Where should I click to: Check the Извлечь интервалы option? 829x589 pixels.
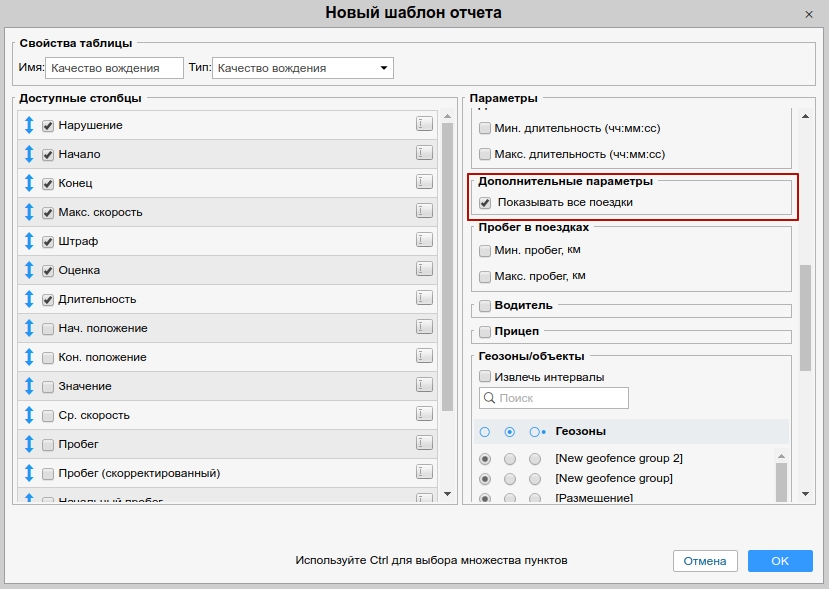coord(485,377)
